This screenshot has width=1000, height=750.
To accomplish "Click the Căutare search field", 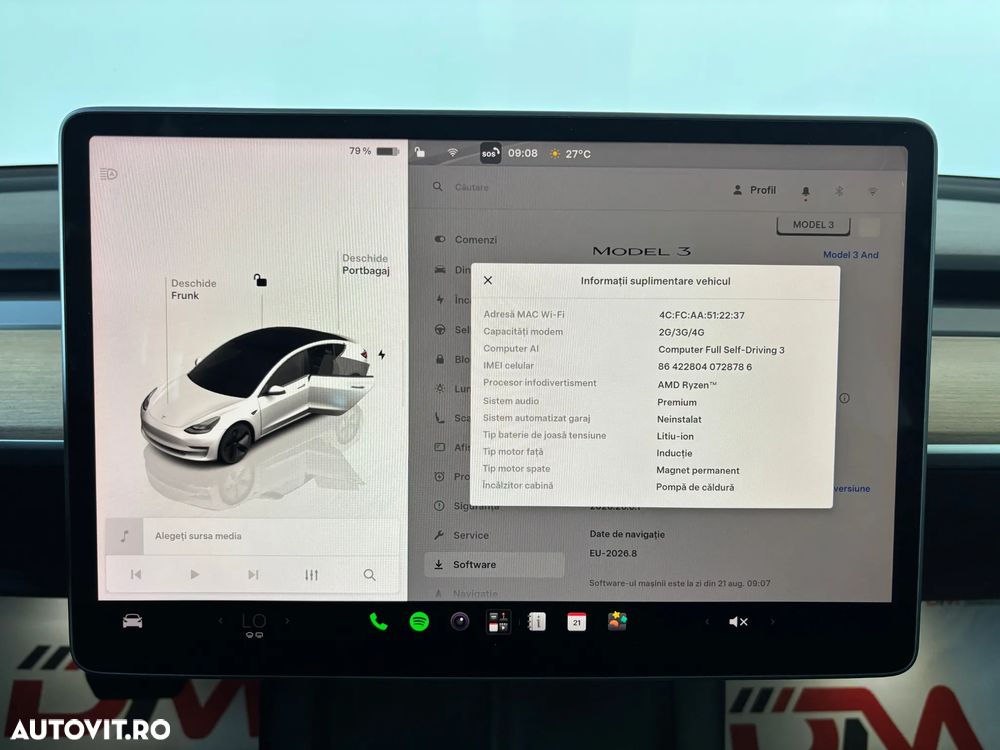I will pos(471,188).
